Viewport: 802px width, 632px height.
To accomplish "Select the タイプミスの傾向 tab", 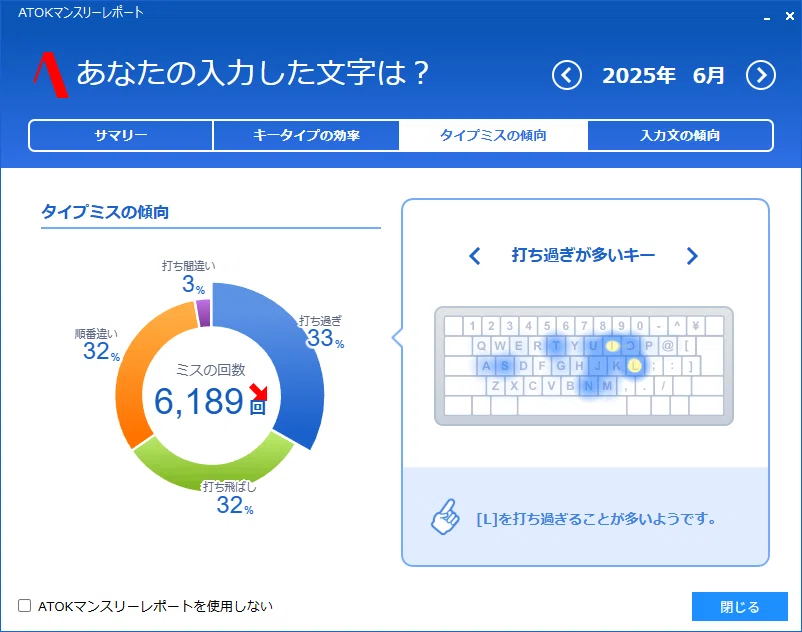I will [x=493, y=136].
